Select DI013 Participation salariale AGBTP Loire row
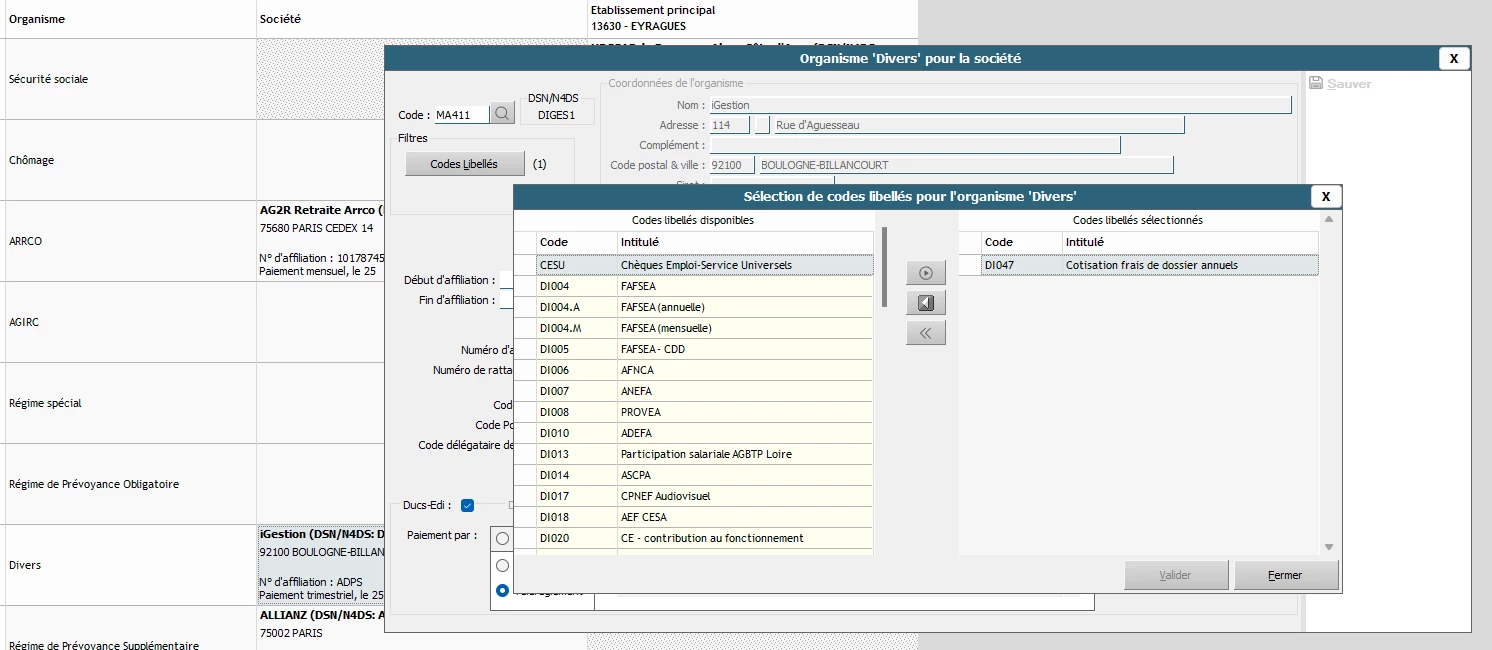Viewport: 1492px width, 650px height. tap(693, 454)
